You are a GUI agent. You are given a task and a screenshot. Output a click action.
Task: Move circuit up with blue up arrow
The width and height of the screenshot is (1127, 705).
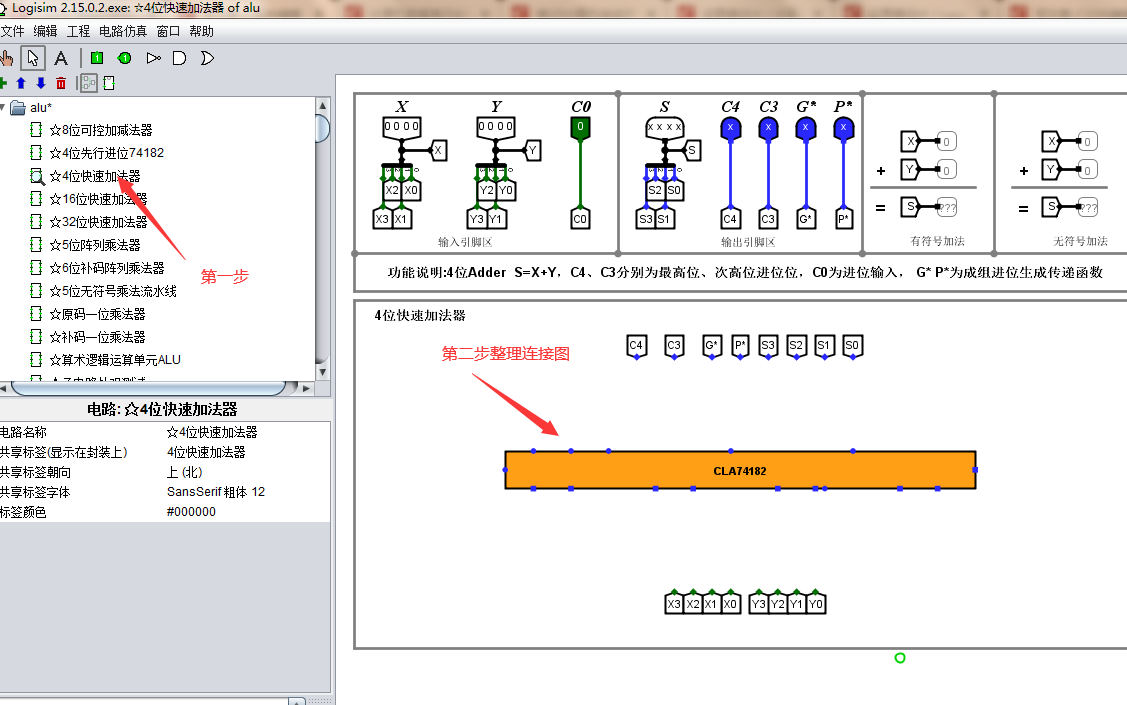tap(21, 83)
